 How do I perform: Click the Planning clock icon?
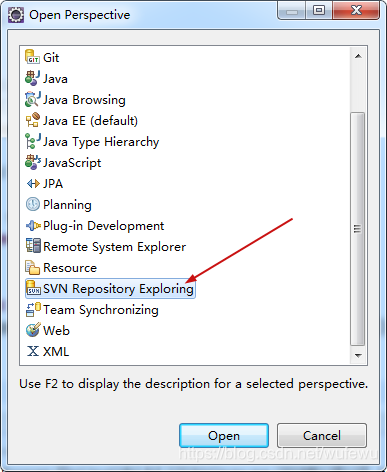click(33, 204)
